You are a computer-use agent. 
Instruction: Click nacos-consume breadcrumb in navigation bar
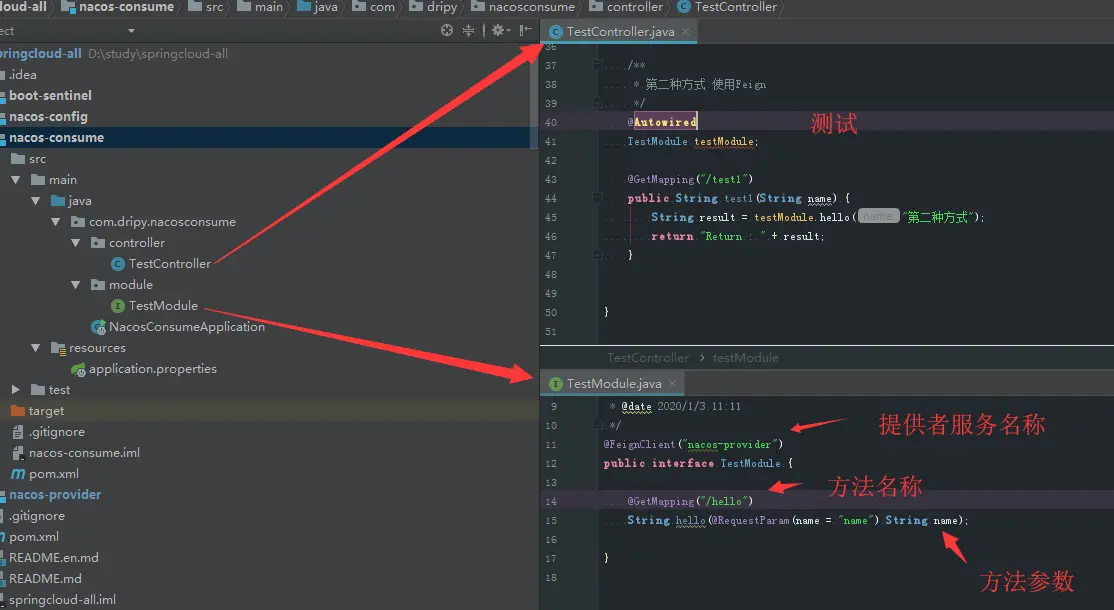click(118, 7)
